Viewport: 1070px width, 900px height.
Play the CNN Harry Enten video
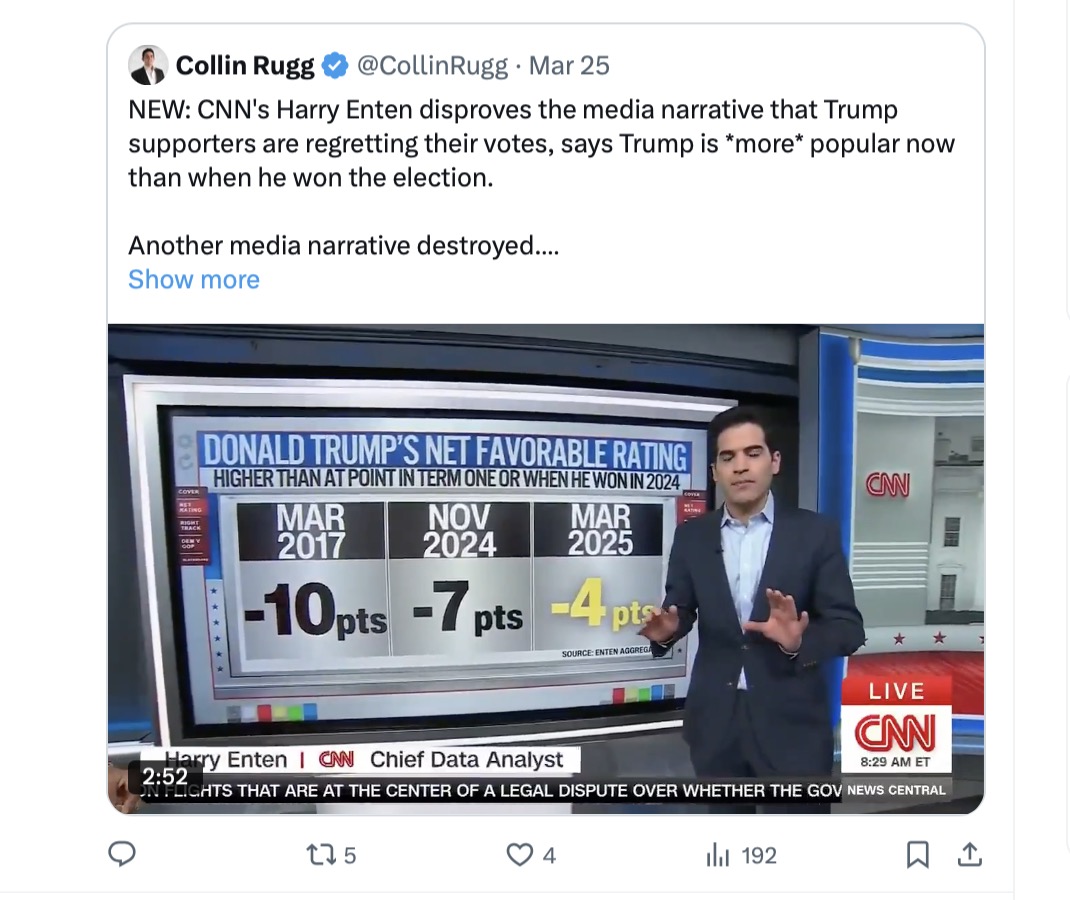point(546,568)
